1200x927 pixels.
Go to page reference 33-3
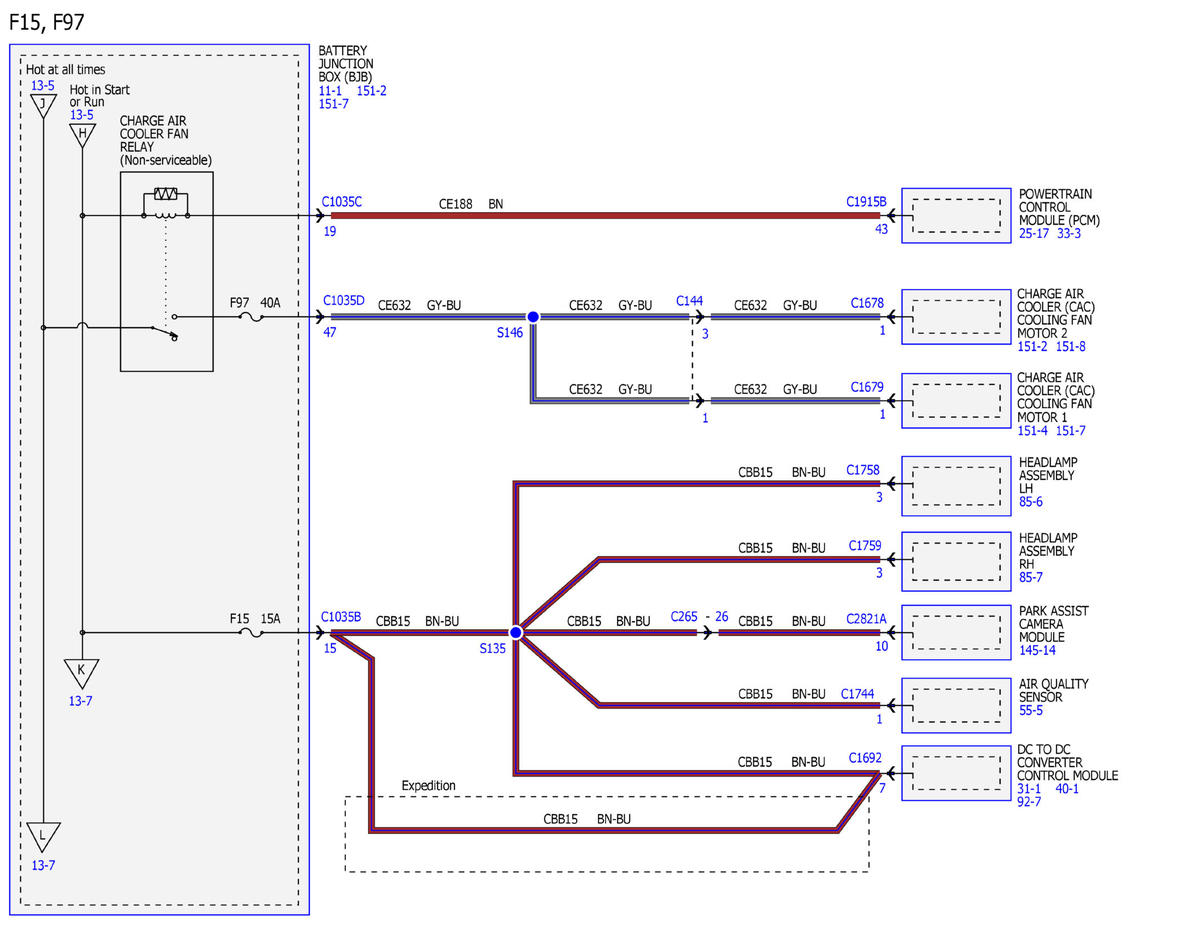point(1069,233)
